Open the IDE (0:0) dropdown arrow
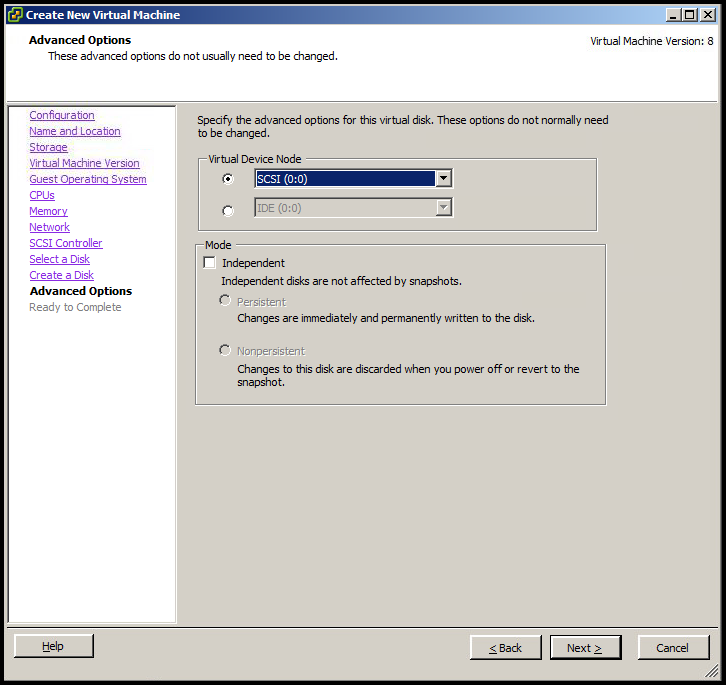This screenshot has height=685, width=726. click(x=444, y=207)
